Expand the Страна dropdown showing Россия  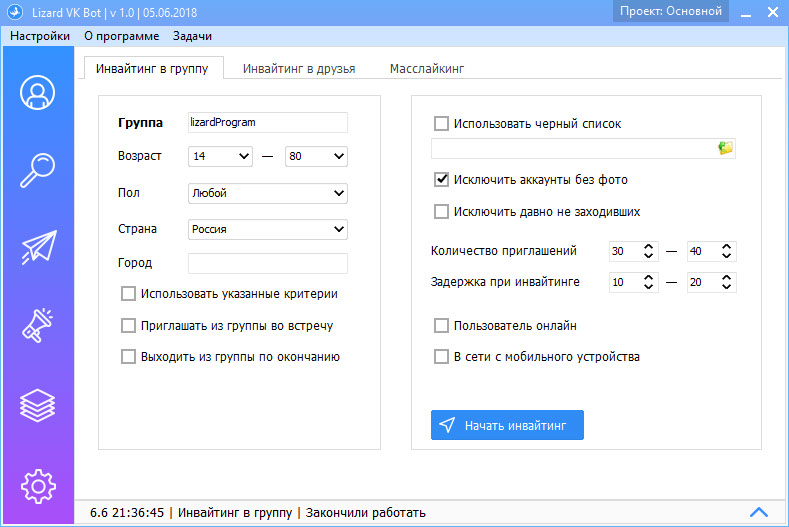[x=267, y=229]
